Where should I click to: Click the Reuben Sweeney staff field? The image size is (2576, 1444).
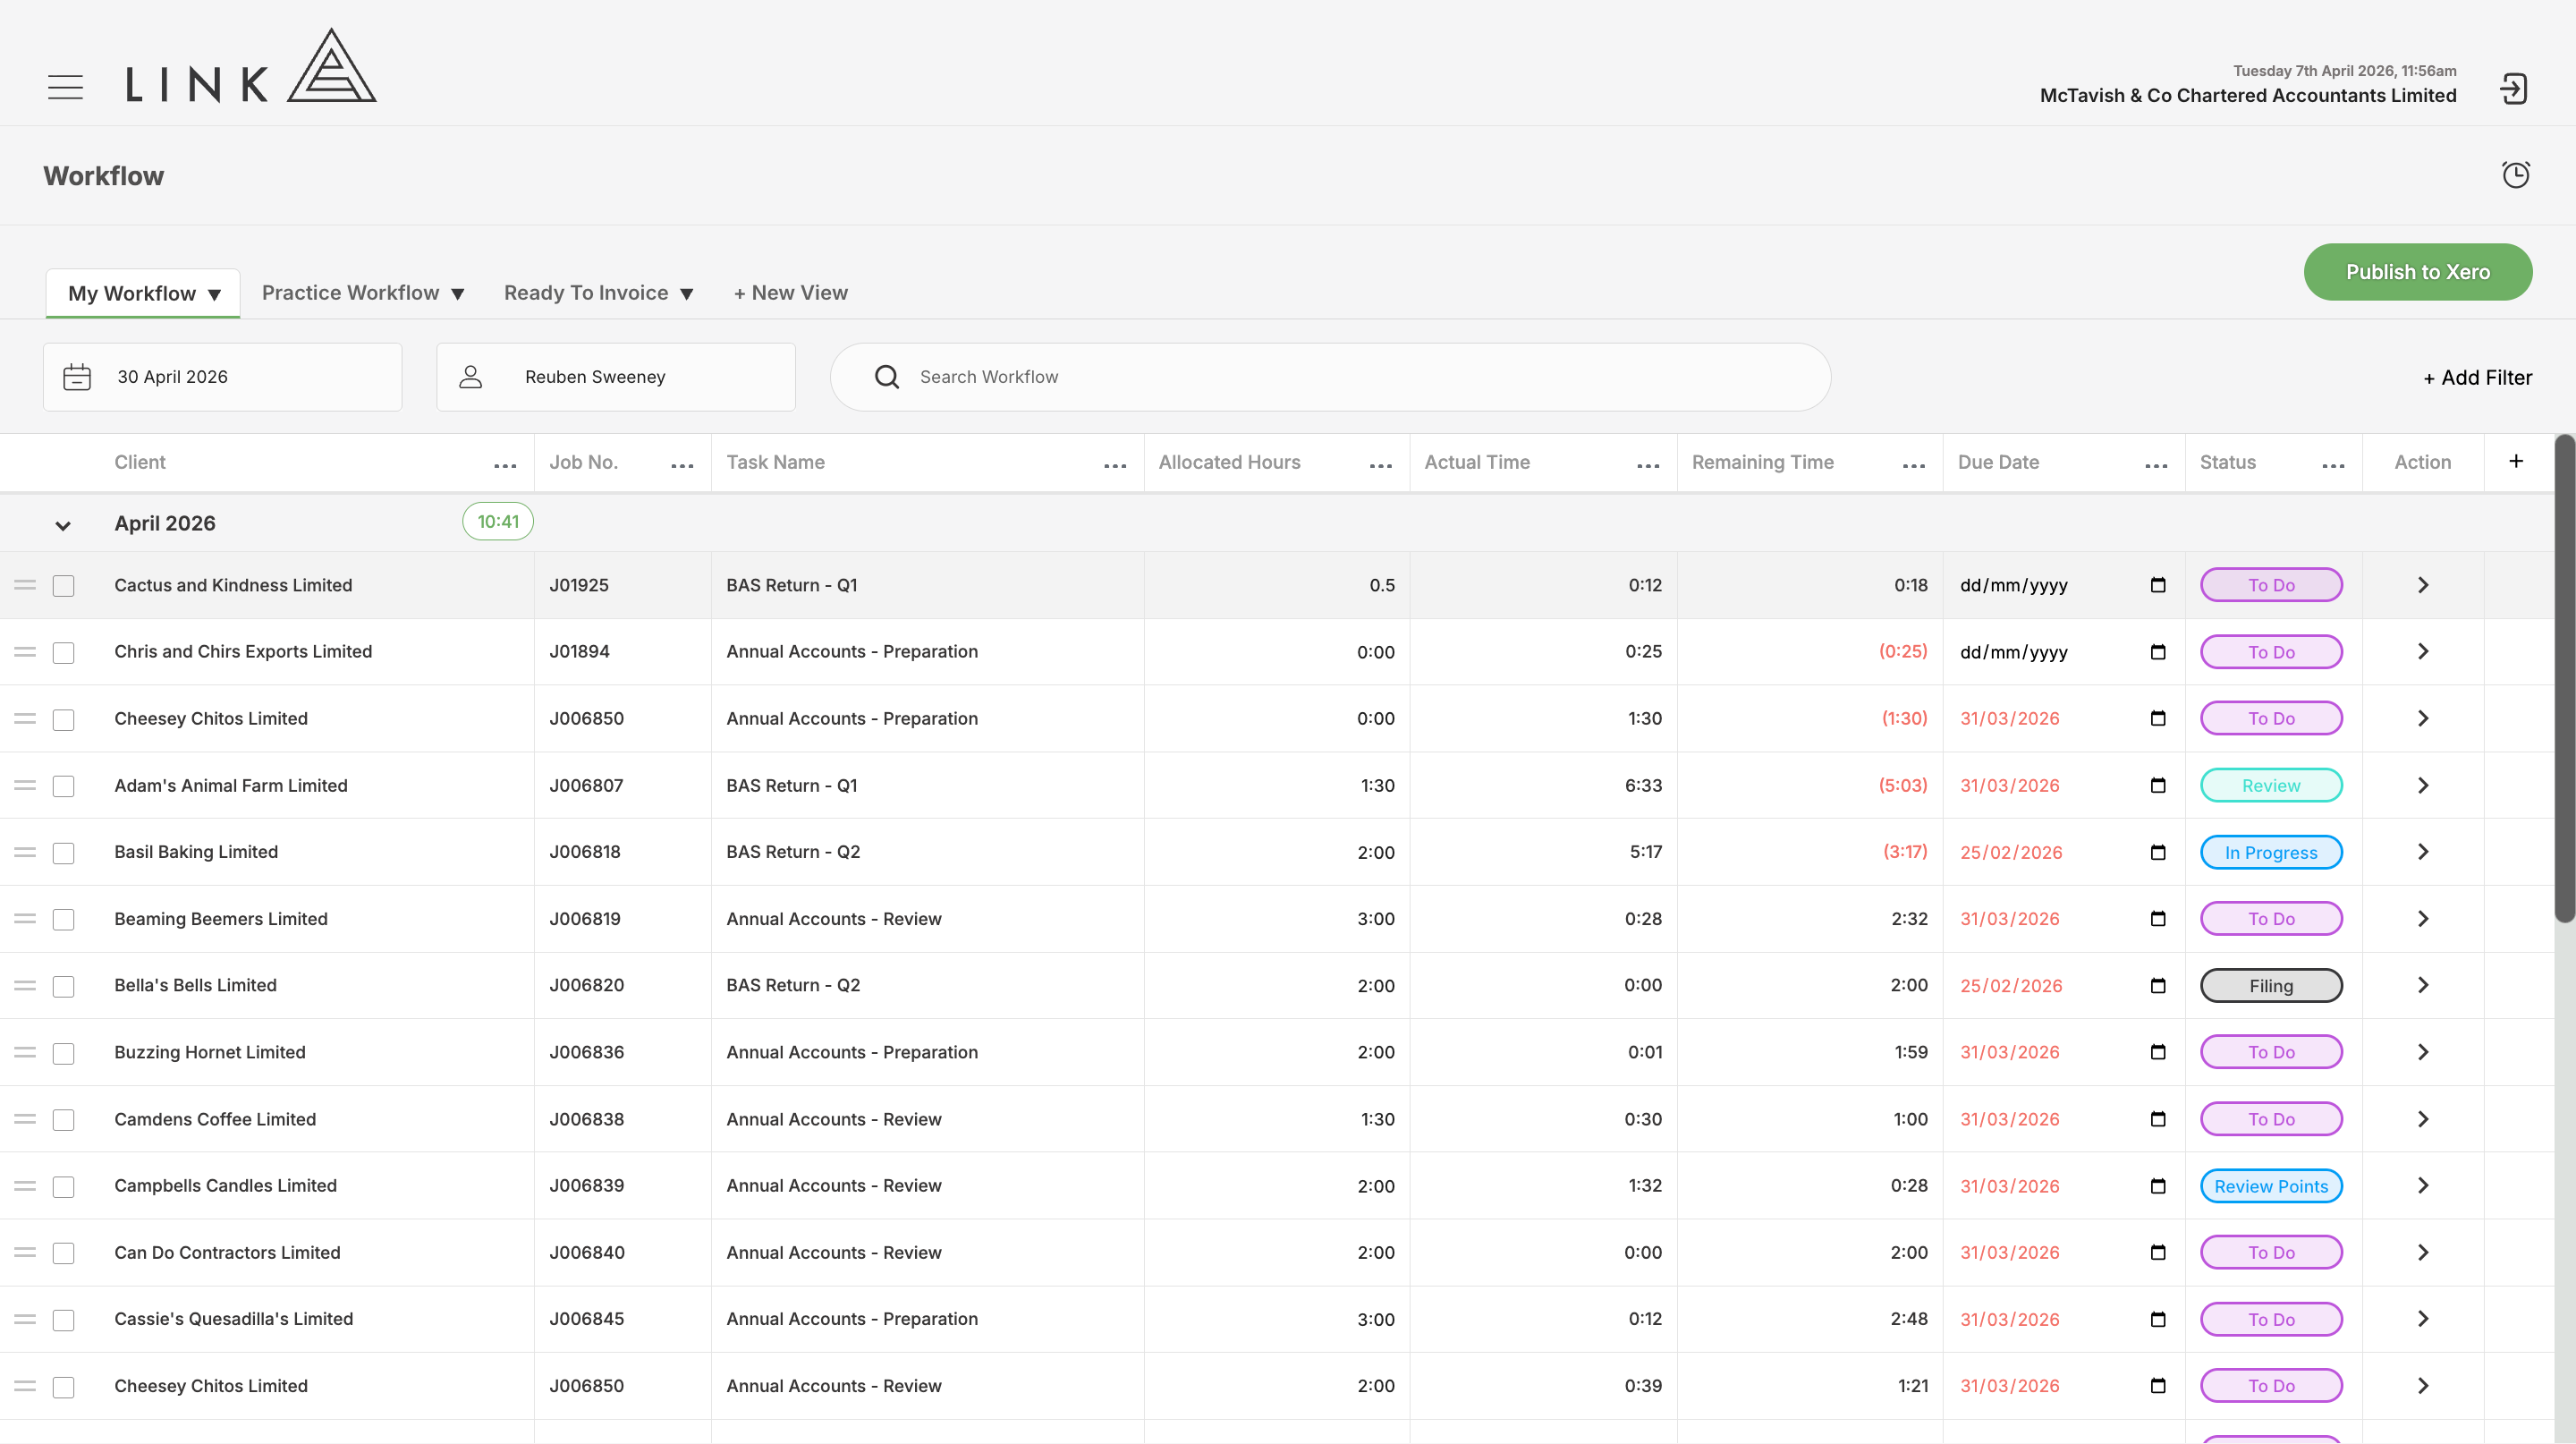click(616, 377)
